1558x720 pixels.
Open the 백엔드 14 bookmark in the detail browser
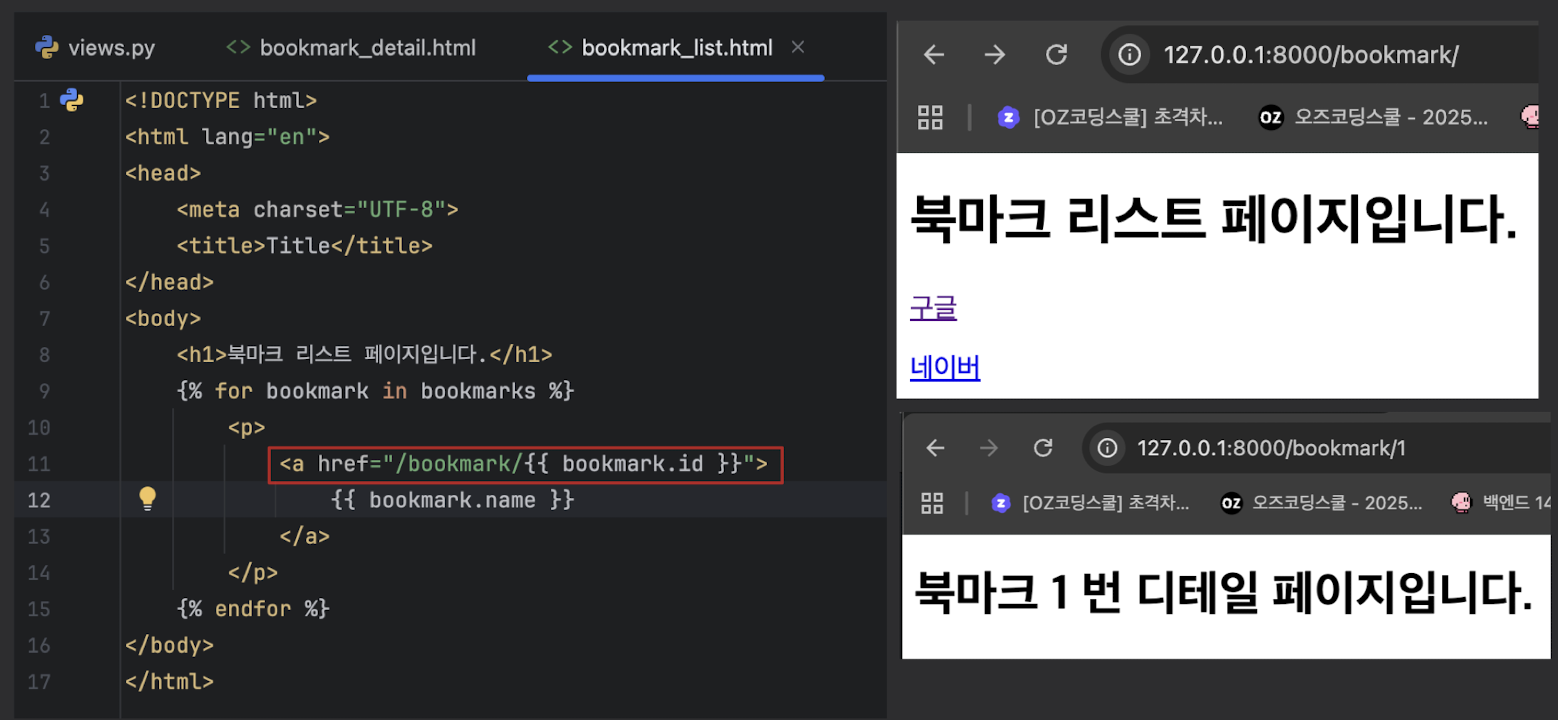1499,503
